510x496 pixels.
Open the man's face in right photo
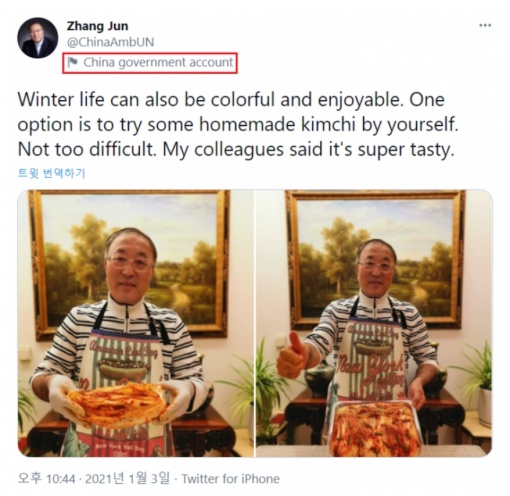click(376, 267)
